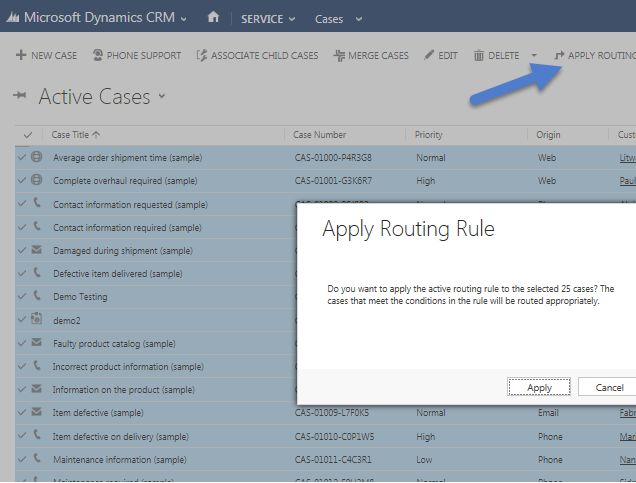Viewport: 636px width, 483px height.
Task: Click web icon for Complete overhaul required
Action: coord(37,180)
